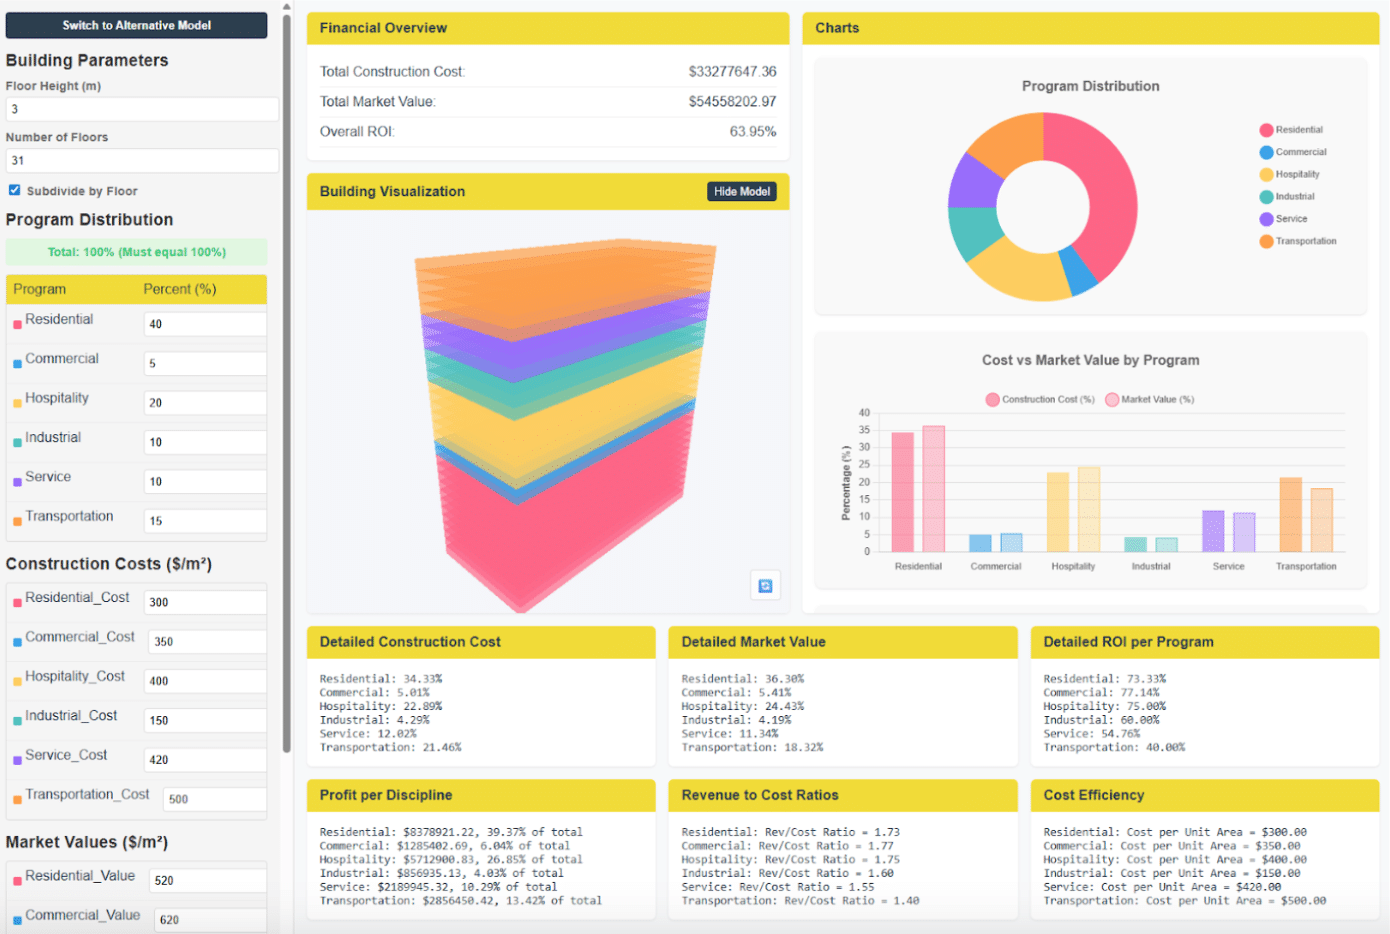Disable the Subdivide by Floor checkbox

[x=14, y=190]
